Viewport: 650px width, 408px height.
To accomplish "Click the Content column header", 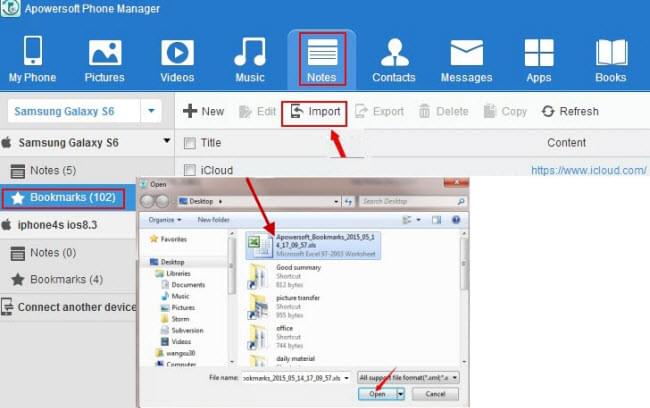I will 566,143.
